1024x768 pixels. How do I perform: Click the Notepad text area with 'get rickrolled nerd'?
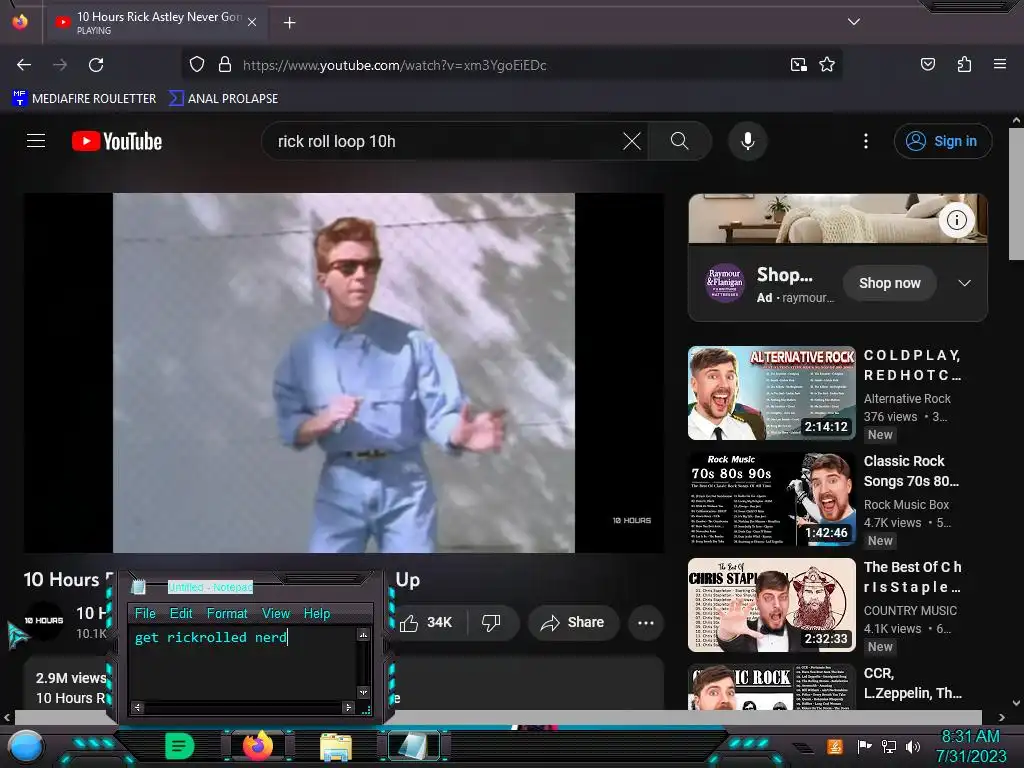point(242,664)
